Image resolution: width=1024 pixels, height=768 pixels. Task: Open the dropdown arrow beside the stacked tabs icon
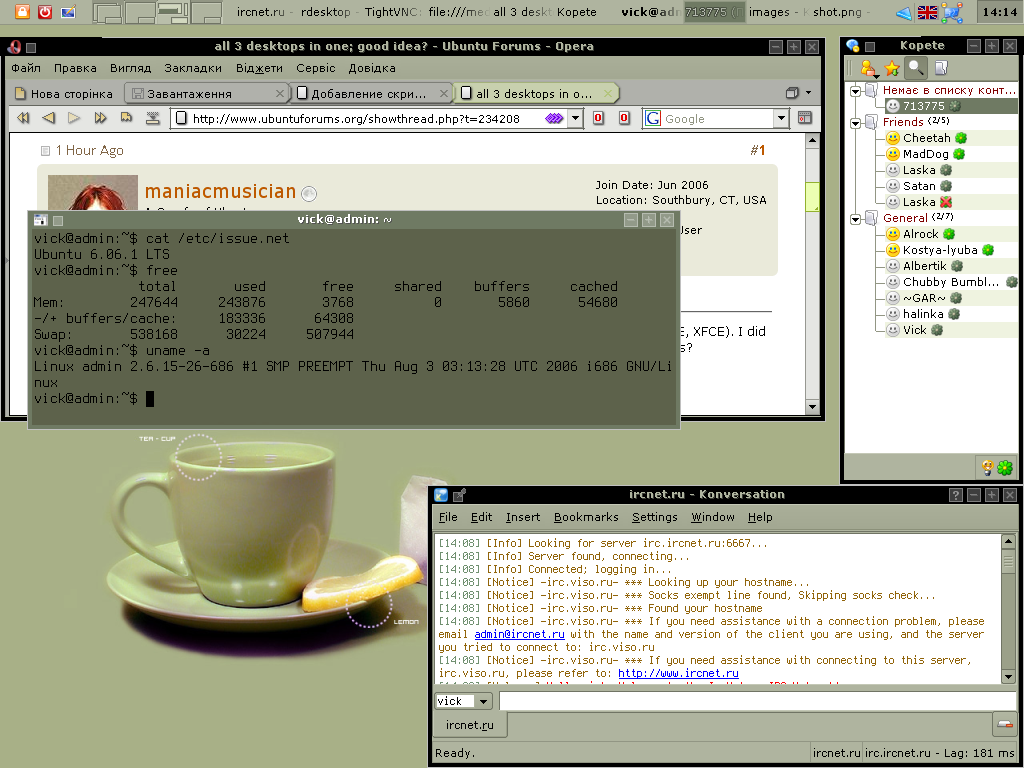click(808, 93)
